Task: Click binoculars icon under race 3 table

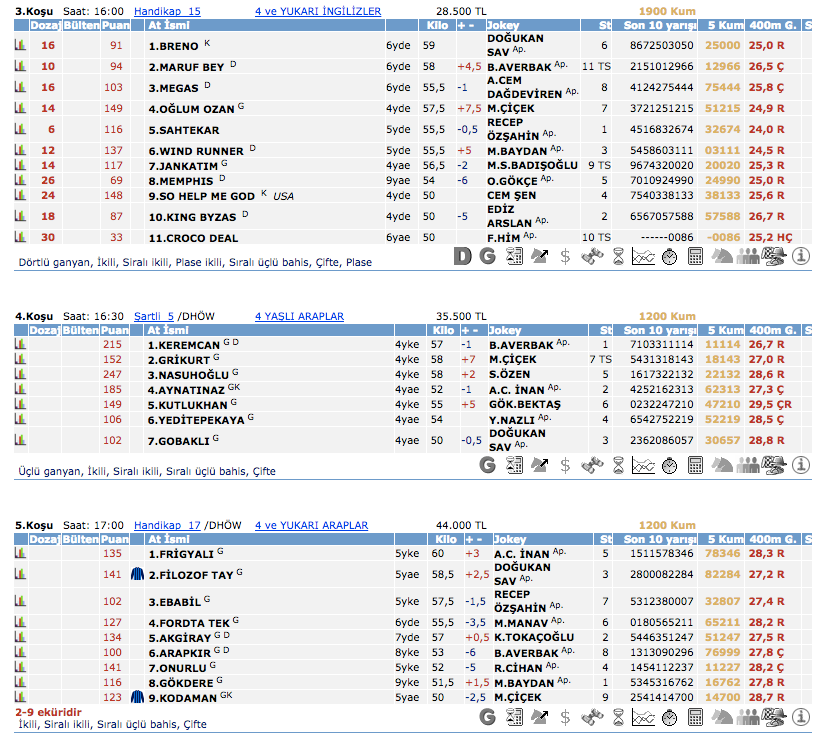Action: (x=592, y=256)
